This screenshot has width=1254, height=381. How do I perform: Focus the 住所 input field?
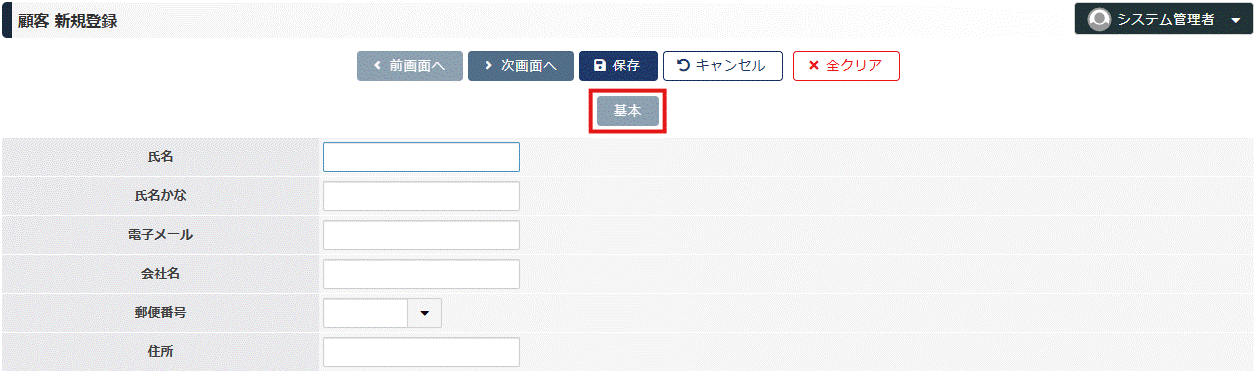[x=421, y=352]
